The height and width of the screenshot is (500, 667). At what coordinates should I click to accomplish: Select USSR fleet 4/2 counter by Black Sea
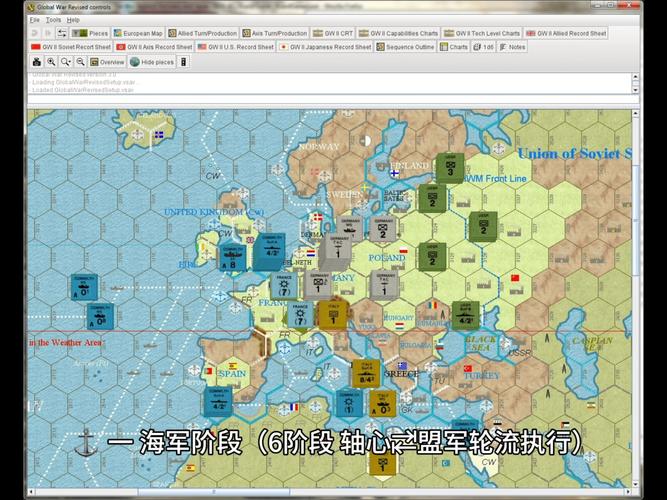pyautogui.click(x=466, y=315)
